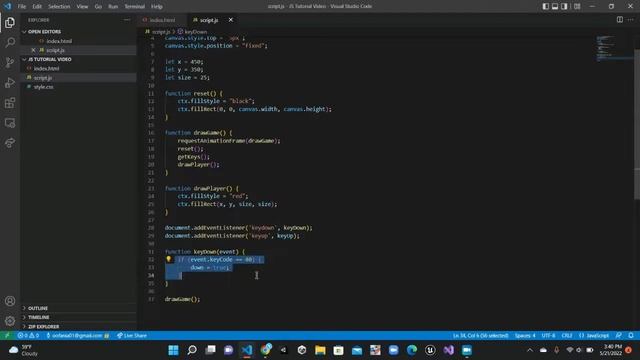The width and height of the screenshot is (640, 360).
Task: Click the taskbar Search magnifier icon
Action: point(192,350)
